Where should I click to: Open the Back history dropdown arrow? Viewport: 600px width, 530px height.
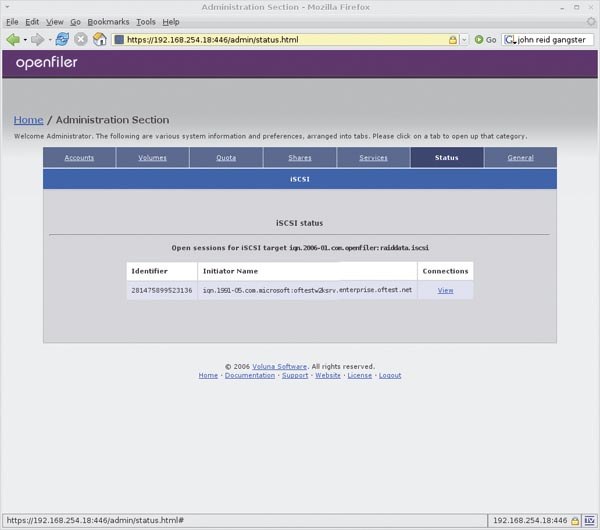pos(25,40)
